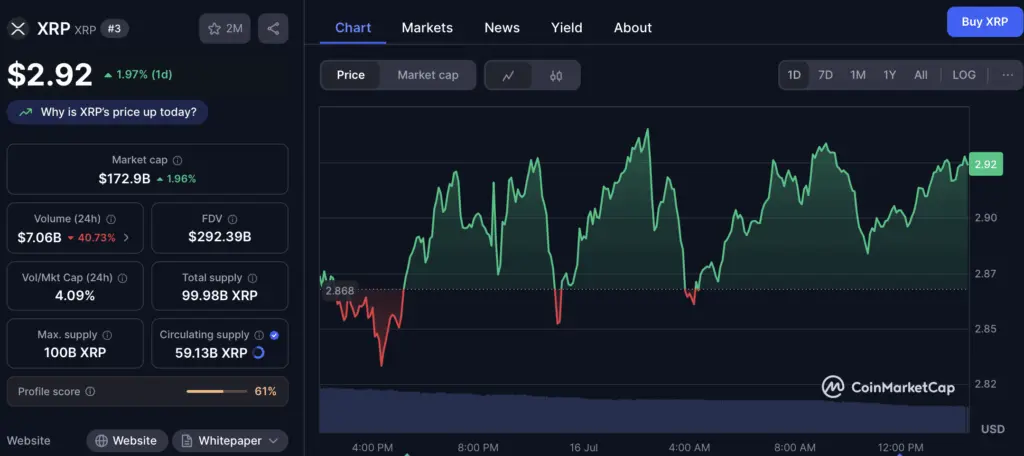Set chart range to 1M
The height and width of the screenshot is (456, 1024).
pyautogui.click(x=857, y=75)
